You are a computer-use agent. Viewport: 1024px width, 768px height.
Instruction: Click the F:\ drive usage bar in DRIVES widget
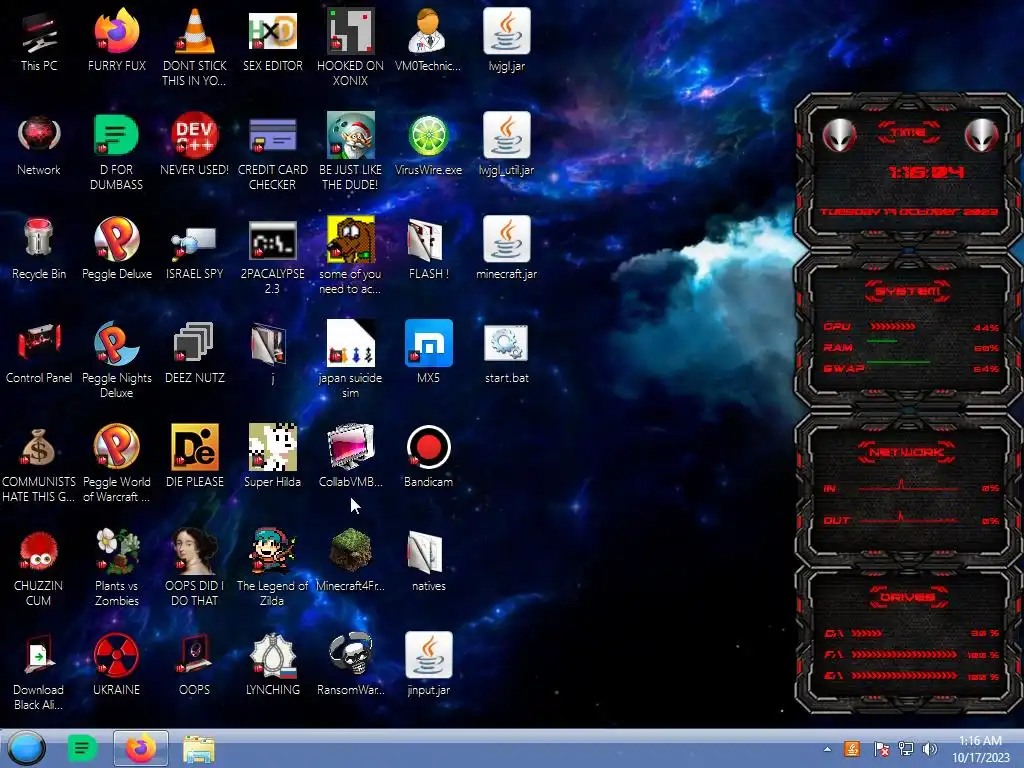coord(905,654)
